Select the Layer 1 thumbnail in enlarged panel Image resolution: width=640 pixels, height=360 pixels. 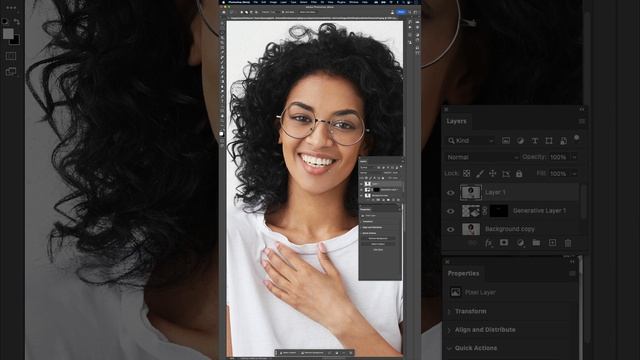click(471, 192)
